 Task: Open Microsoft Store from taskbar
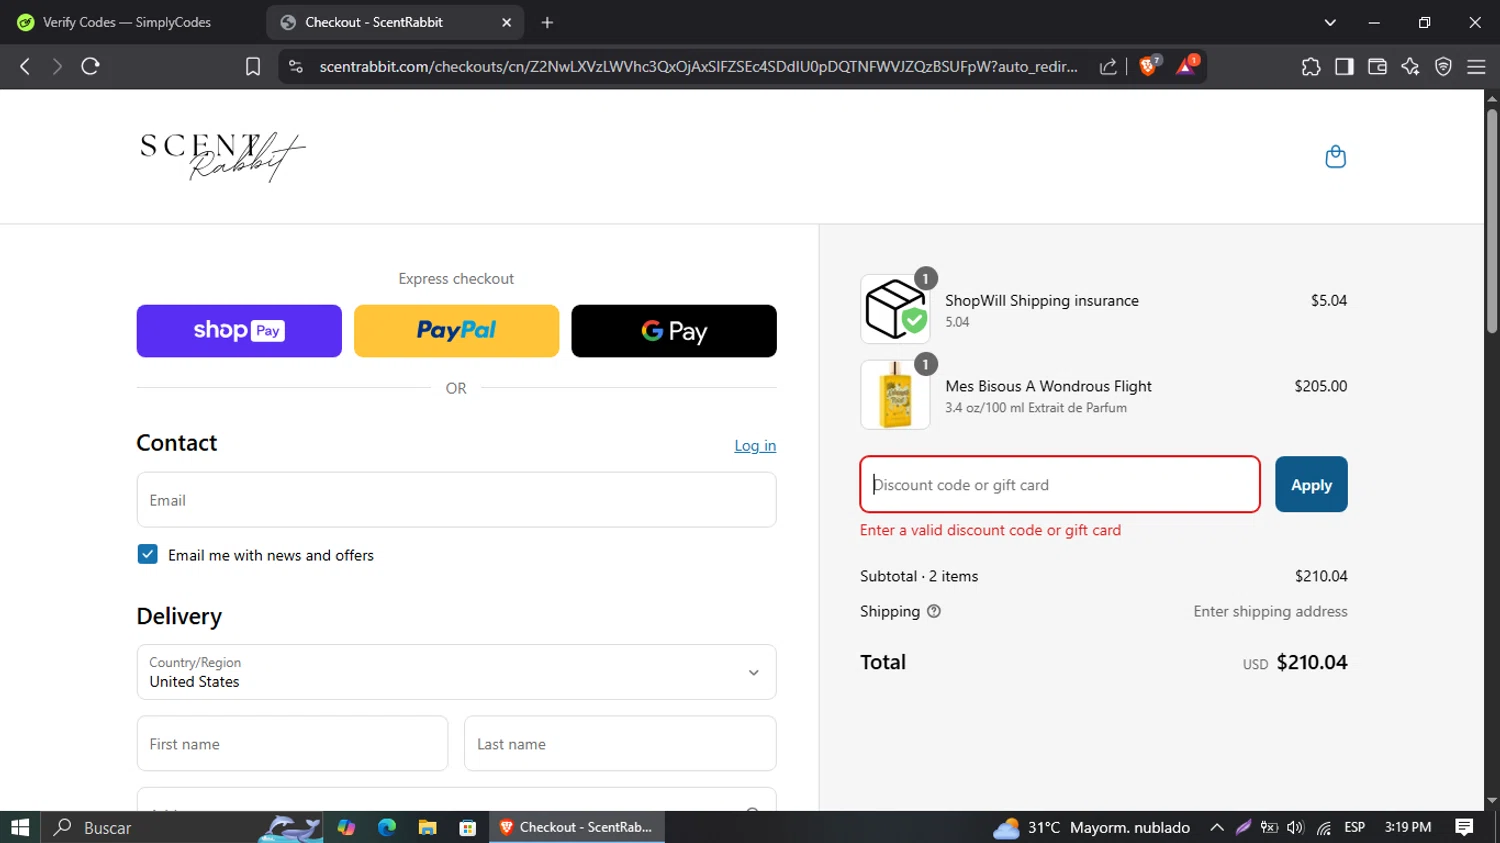467,827
